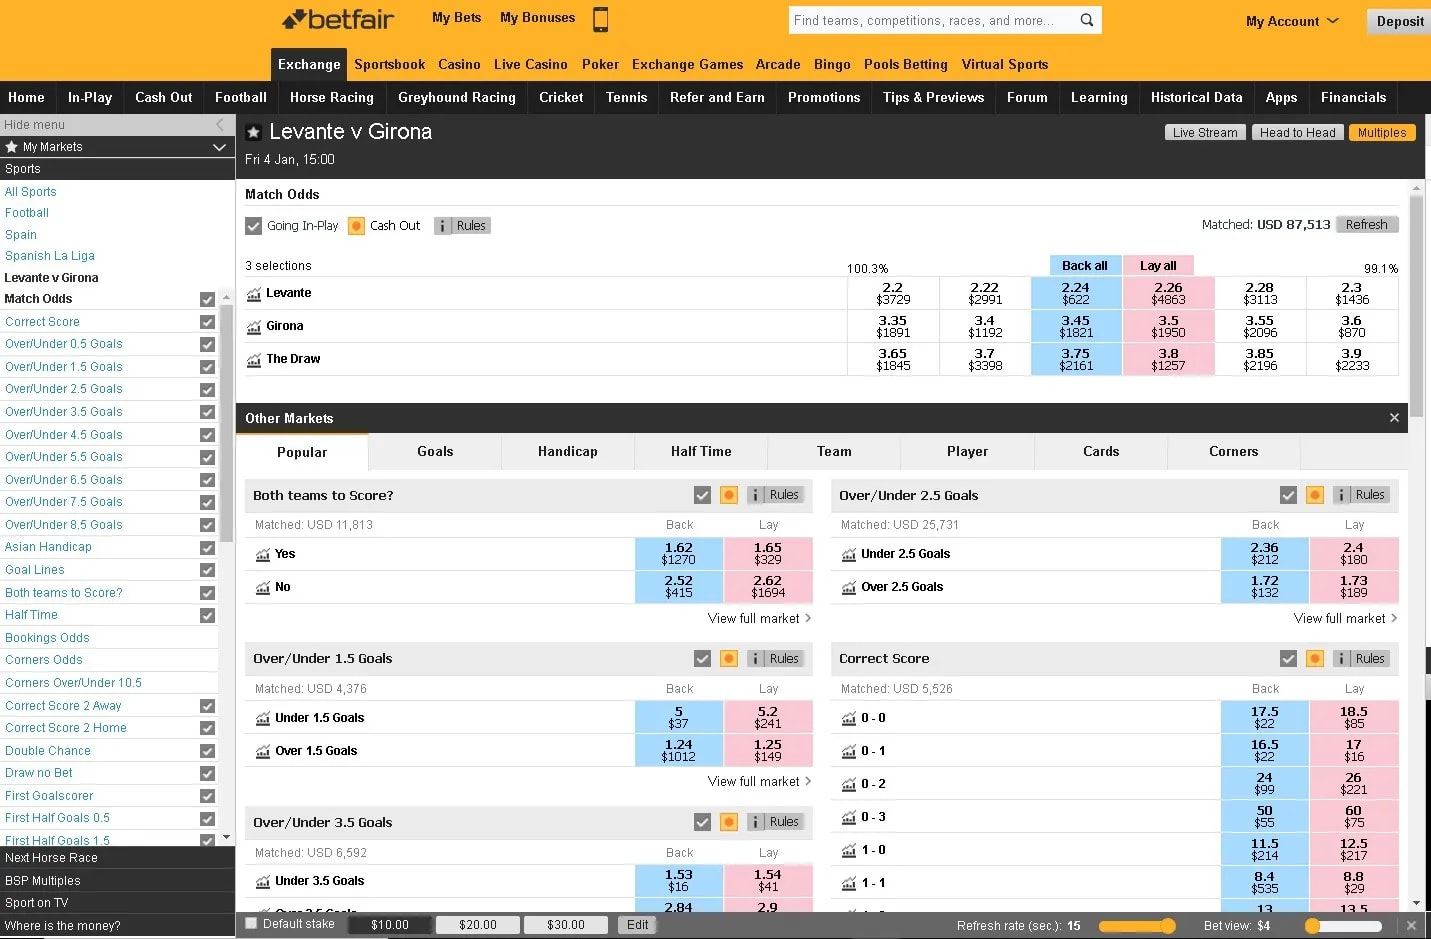
Task: Click the Cash Out icon under Match Odds
Action: tap(356, 226)
